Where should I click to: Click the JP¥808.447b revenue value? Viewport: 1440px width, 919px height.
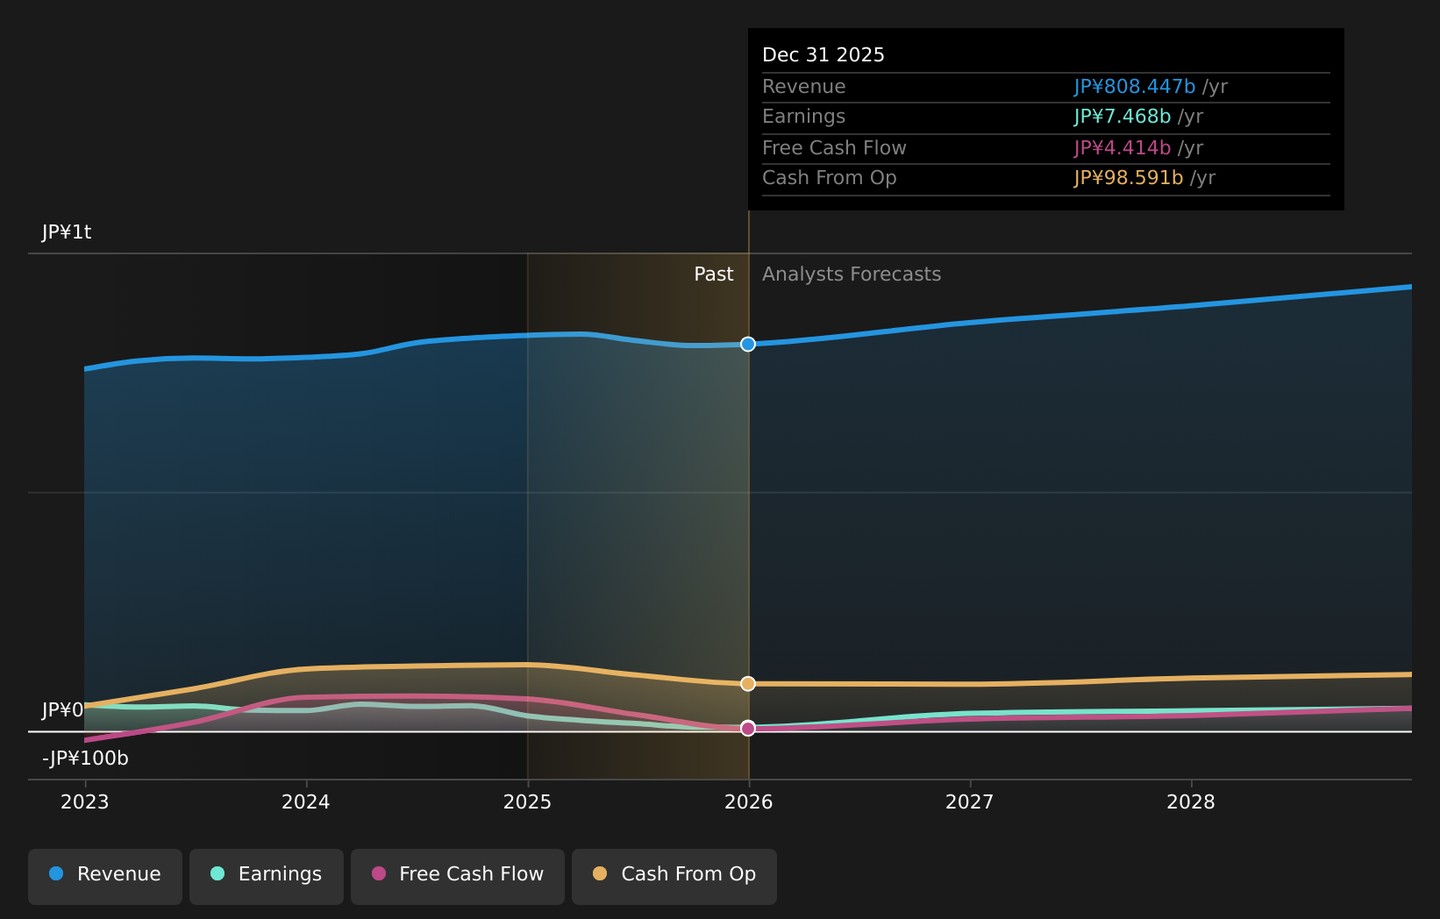pyautogui.click(x=1135, y=87)
